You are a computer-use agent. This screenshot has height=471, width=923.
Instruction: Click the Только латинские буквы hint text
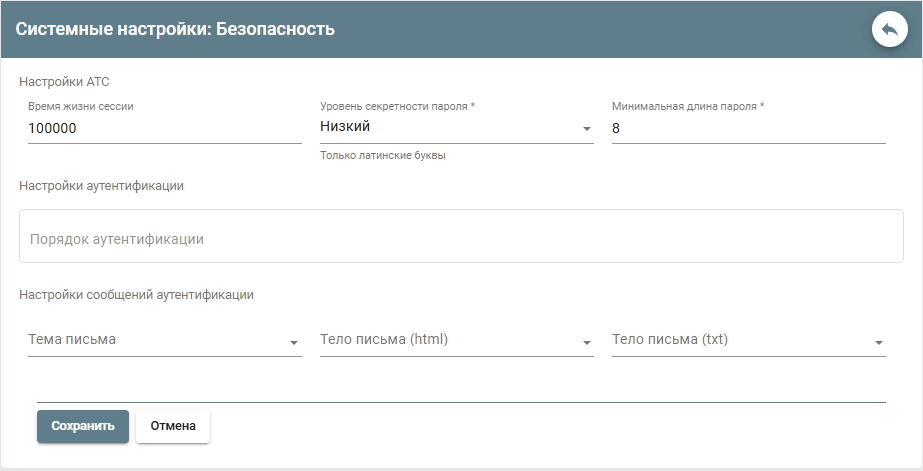click(x=382, y=156)
